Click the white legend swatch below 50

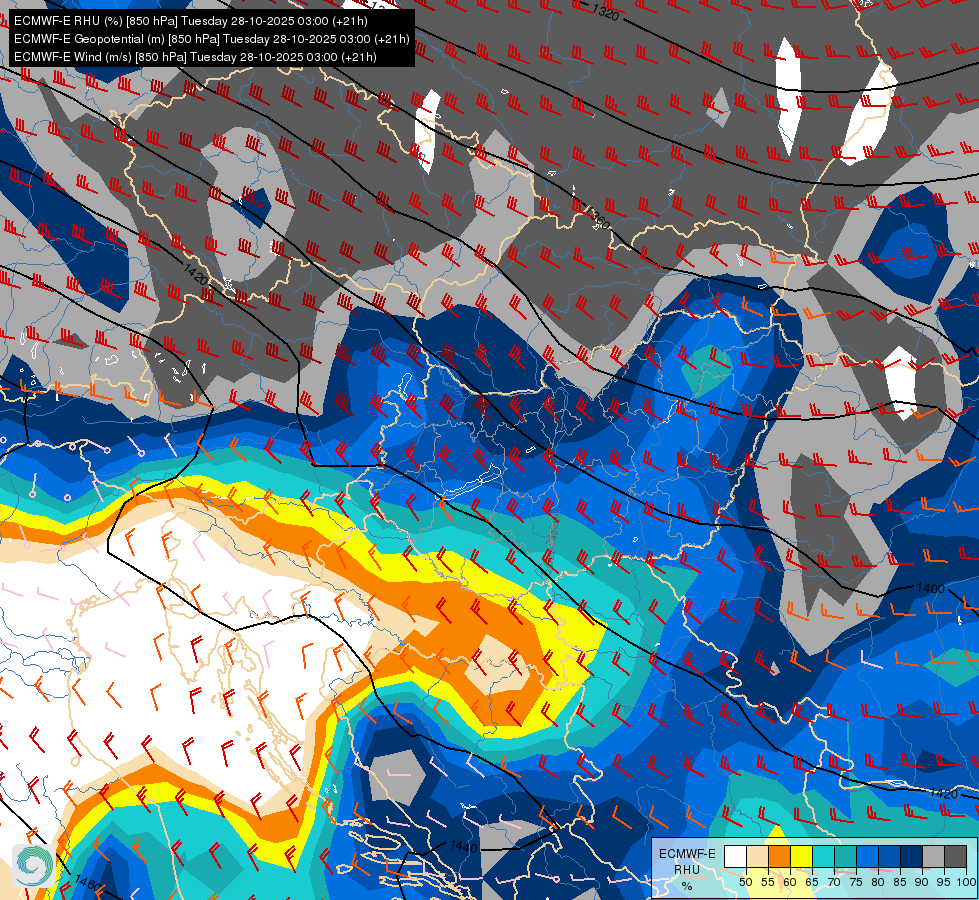click(x=735, y=856)
